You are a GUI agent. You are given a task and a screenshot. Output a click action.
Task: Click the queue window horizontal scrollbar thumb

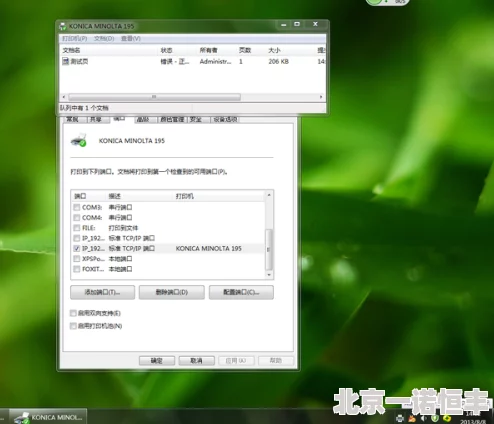click(x=154, y=97)
